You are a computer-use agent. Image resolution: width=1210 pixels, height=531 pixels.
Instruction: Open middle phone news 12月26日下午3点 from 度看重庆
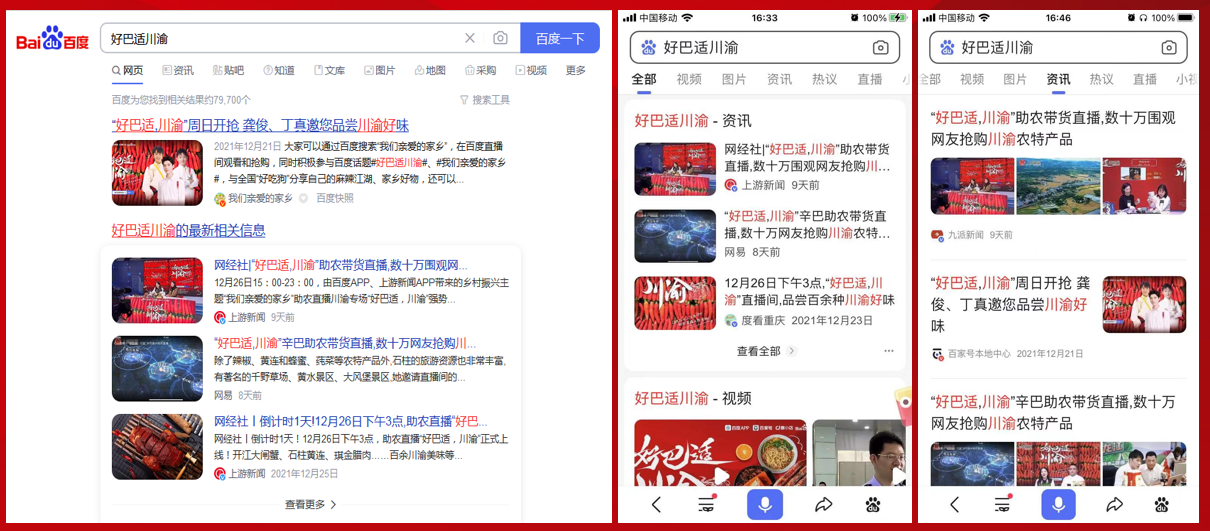point(764,302)
